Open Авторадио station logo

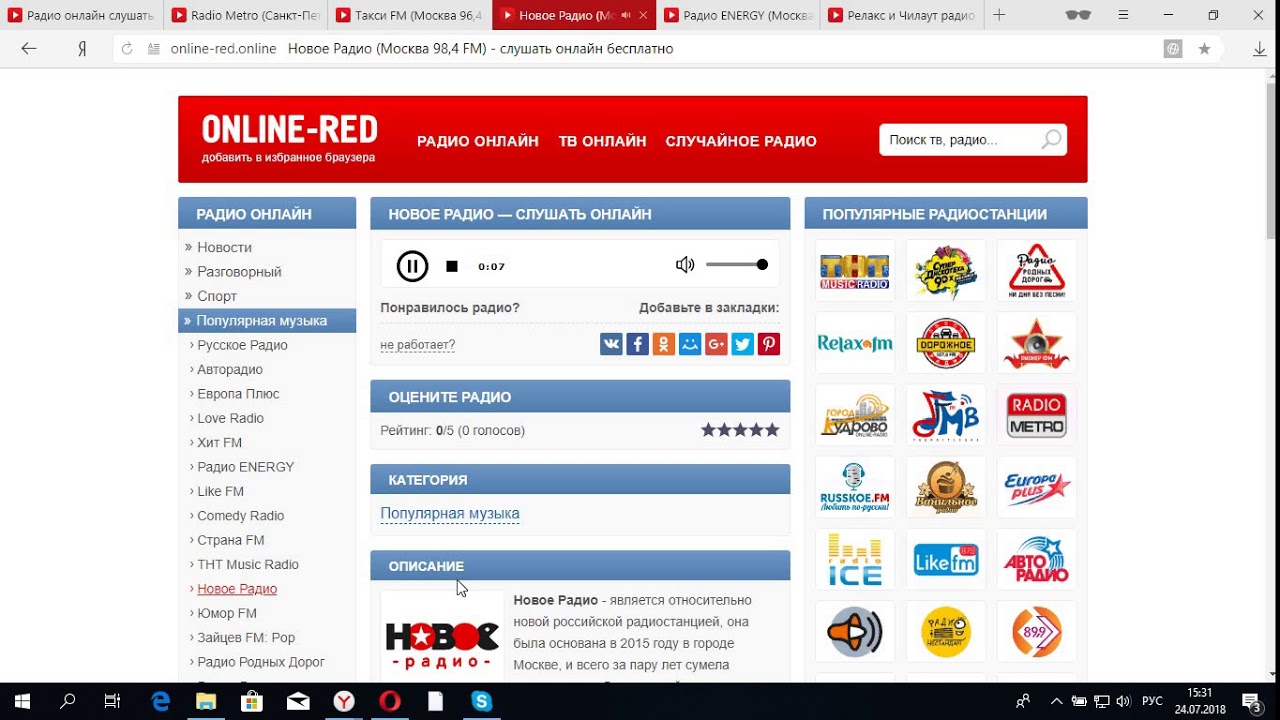(x=1036, y=560)
